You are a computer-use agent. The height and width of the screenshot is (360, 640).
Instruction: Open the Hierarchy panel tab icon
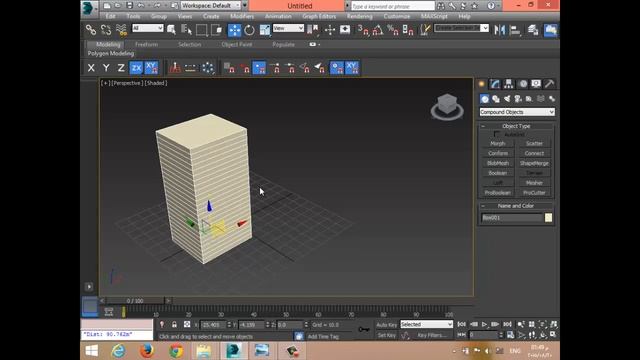(509, 84)
